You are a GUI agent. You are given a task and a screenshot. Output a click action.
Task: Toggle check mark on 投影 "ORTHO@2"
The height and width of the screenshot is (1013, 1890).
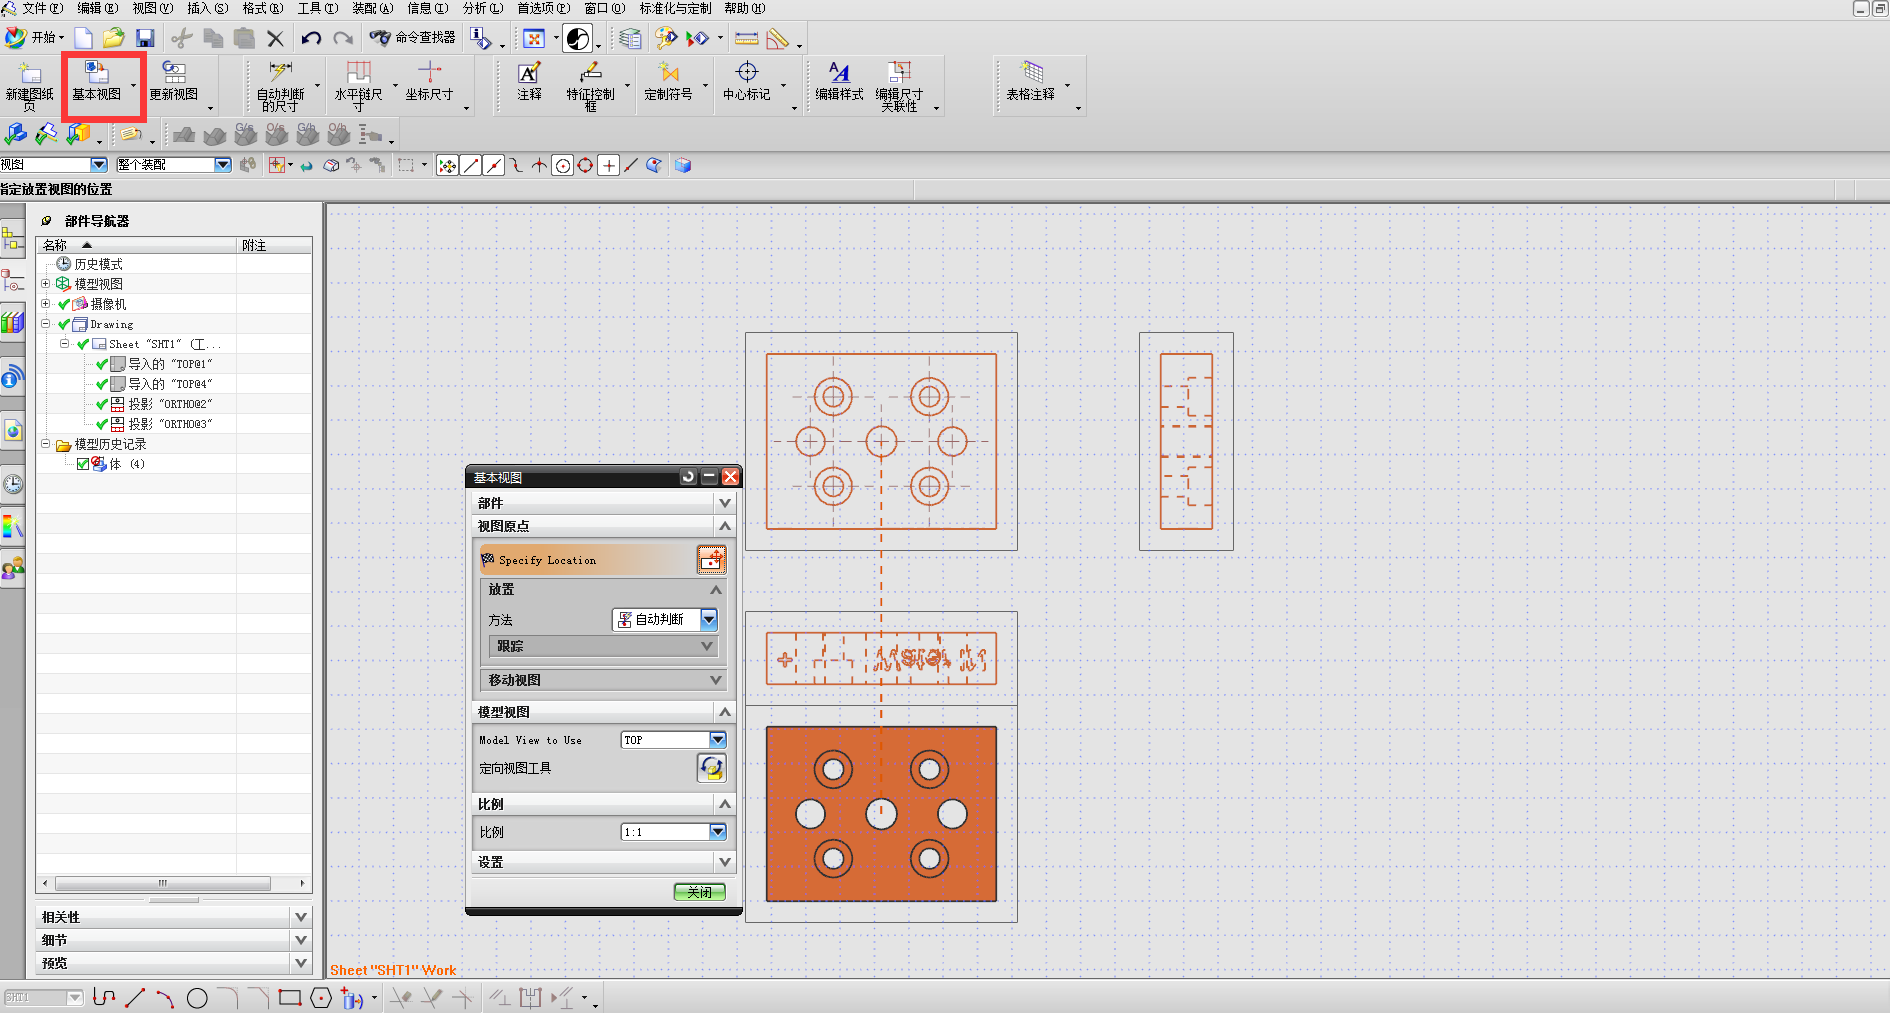(x=101, y=404)
